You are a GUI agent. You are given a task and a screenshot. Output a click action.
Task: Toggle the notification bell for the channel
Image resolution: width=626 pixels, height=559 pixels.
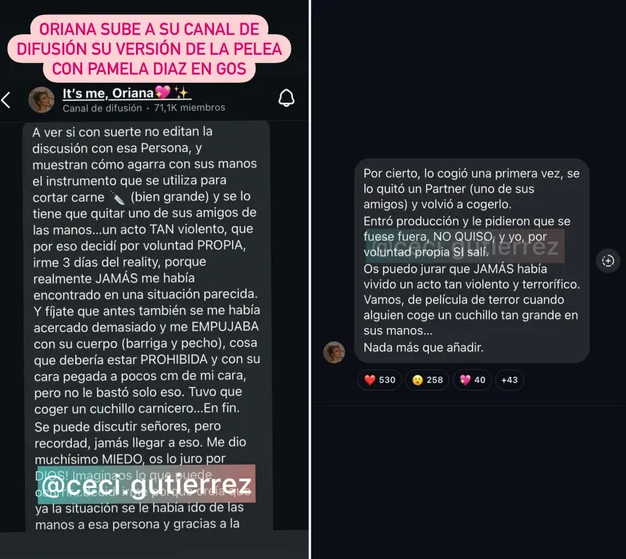point(286,98)
